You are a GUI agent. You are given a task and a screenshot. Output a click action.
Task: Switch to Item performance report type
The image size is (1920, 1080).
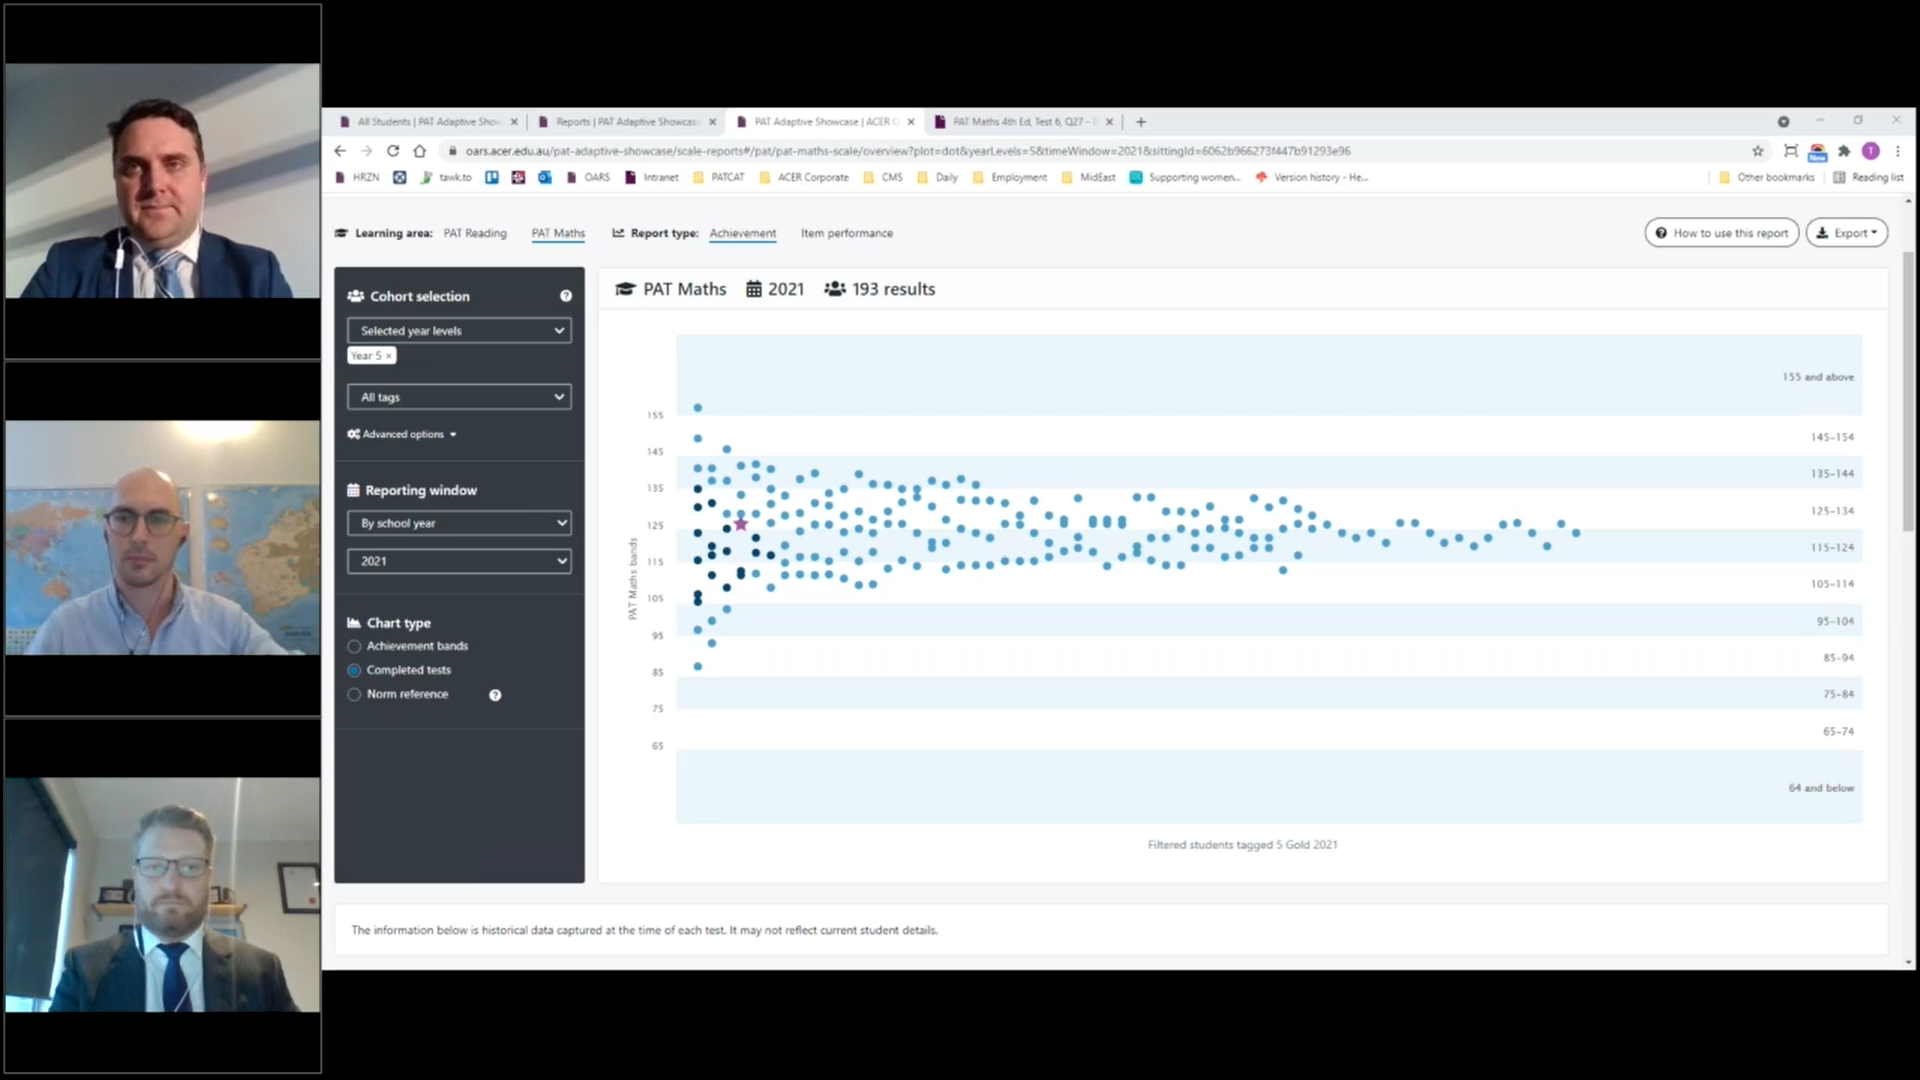point(846,233)
